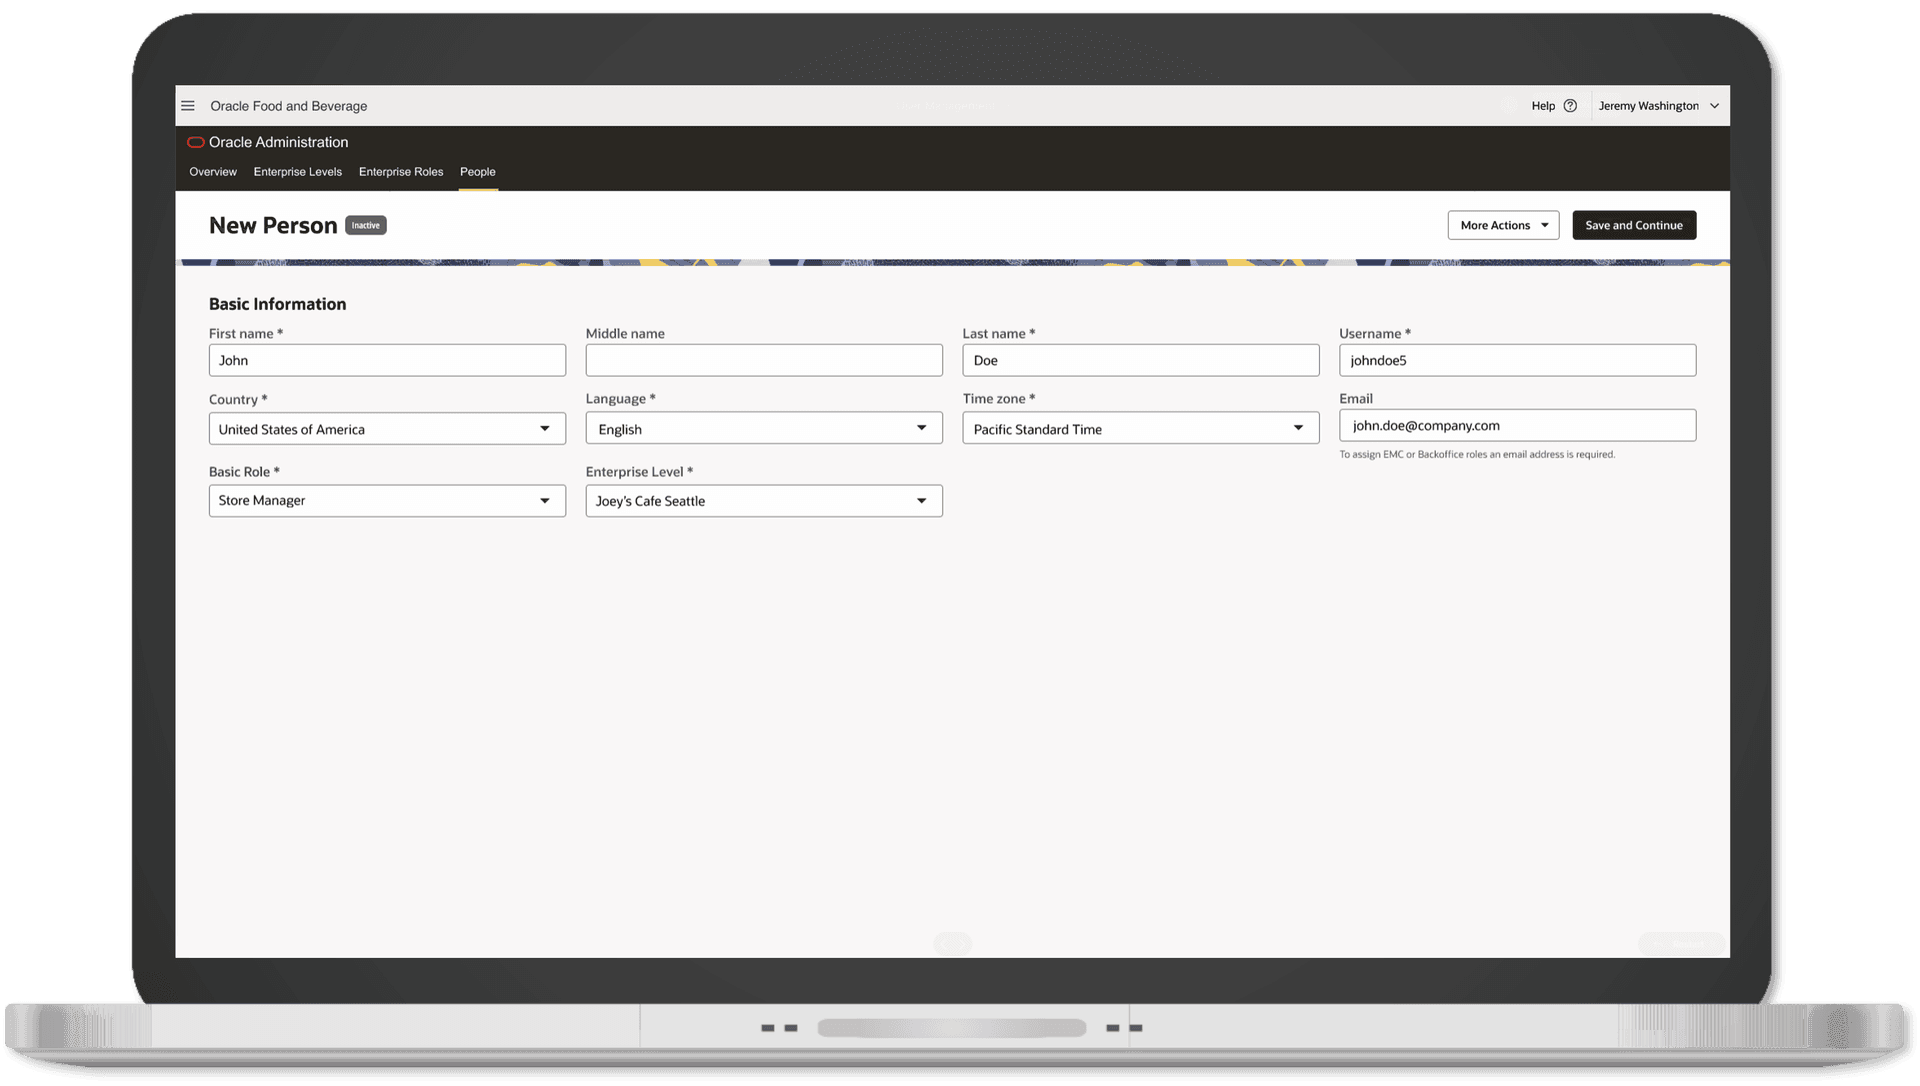Click the Last name input field
Screen dimensions: 1920x1086
coord(1141,360)
